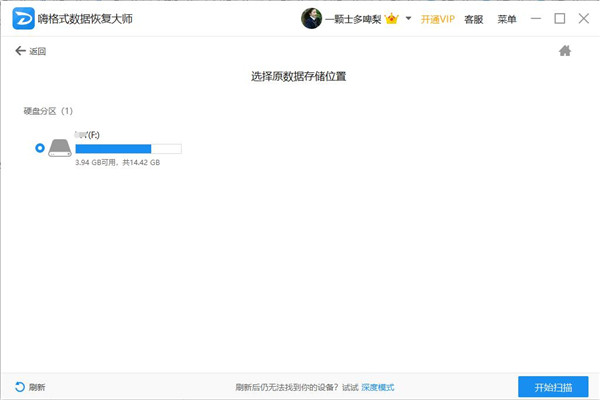The width and height of the screenshot is (600, 400).
Task: Click the back arrow icon
Action: click(20, 51)
